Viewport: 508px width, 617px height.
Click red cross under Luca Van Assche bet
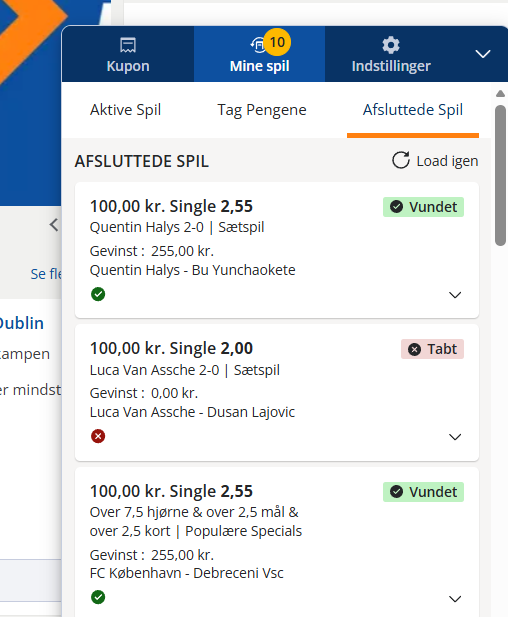98,436
